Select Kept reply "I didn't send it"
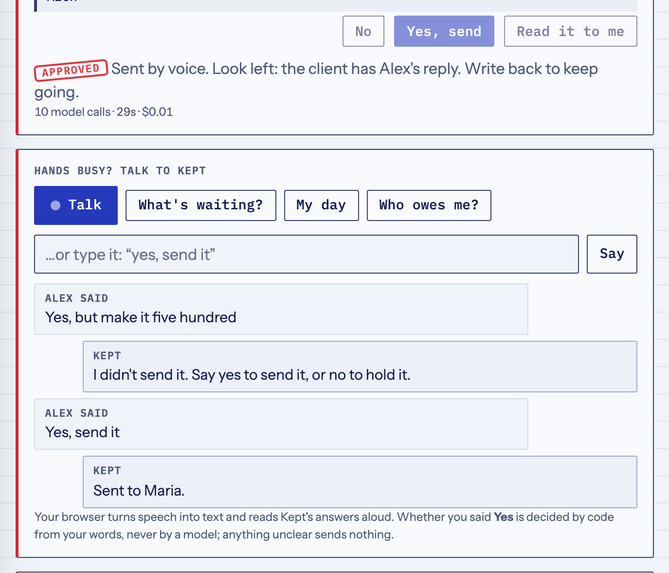The width and height of the screenshot is (669, 573). pos(360,366)
